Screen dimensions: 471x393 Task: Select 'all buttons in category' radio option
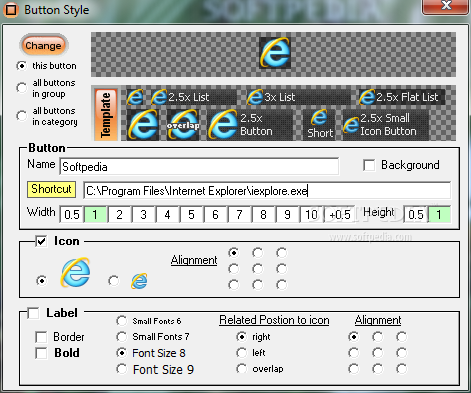click(x=22, y=116)
